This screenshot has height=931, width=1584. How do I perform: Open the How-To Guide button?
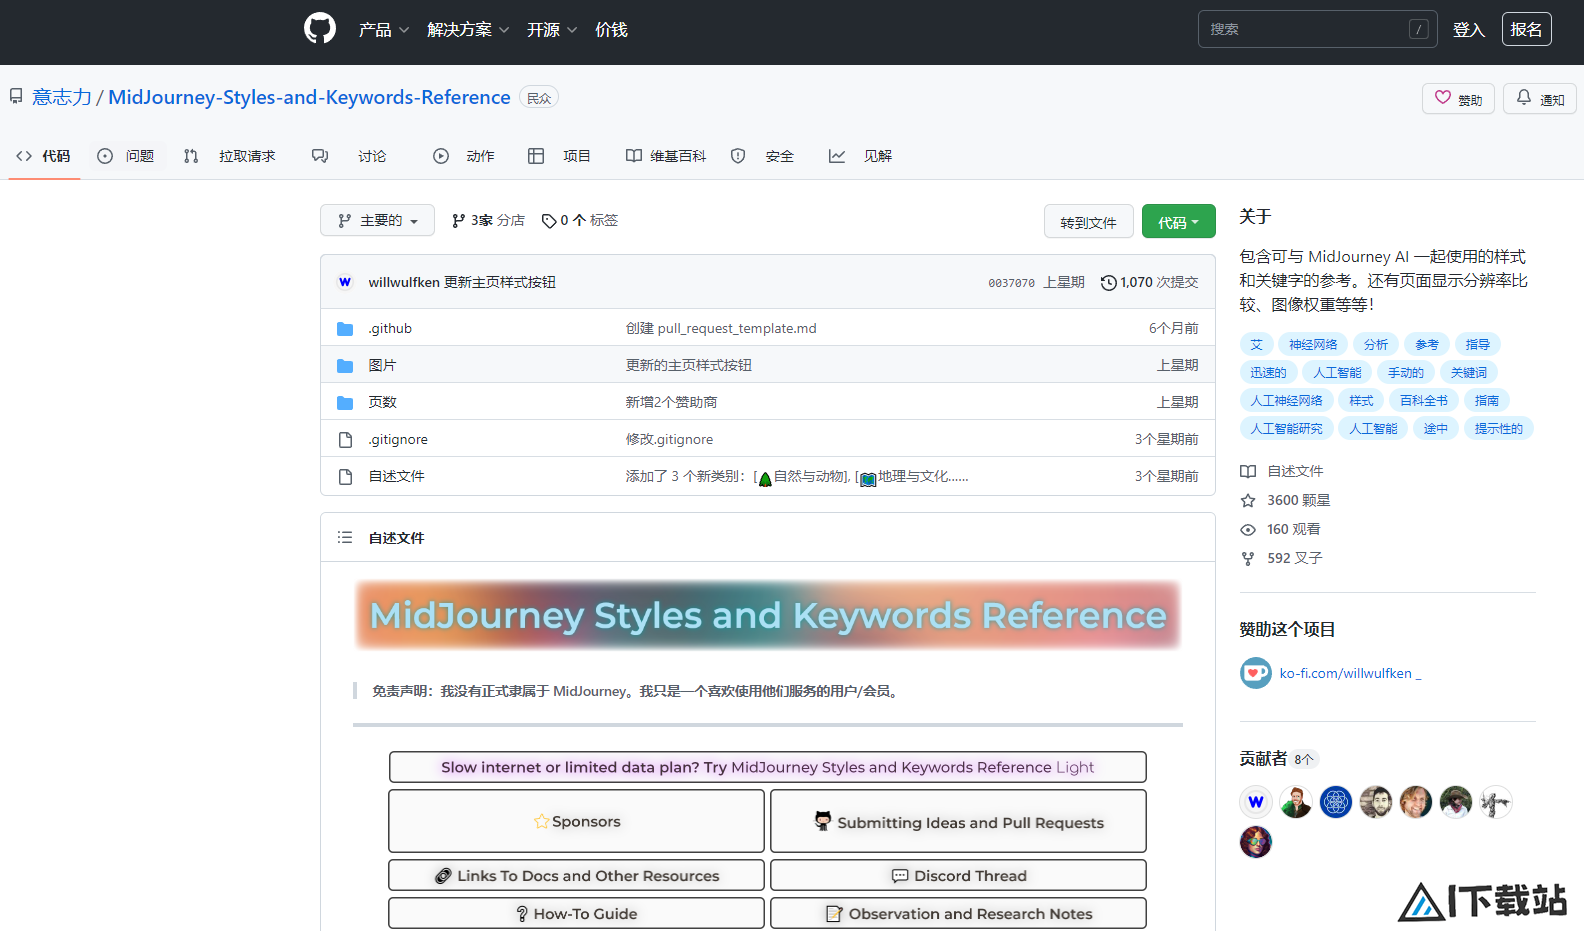click(576, 913)
